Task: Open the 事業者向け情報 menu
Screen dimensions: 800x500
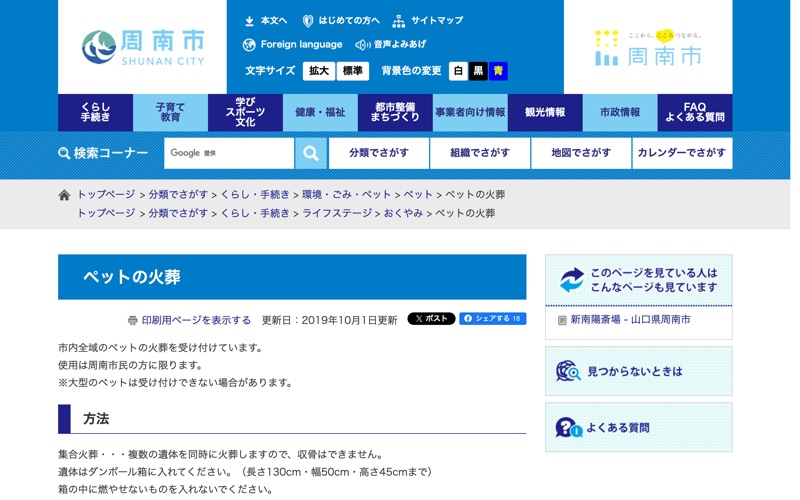Action: 470,112
